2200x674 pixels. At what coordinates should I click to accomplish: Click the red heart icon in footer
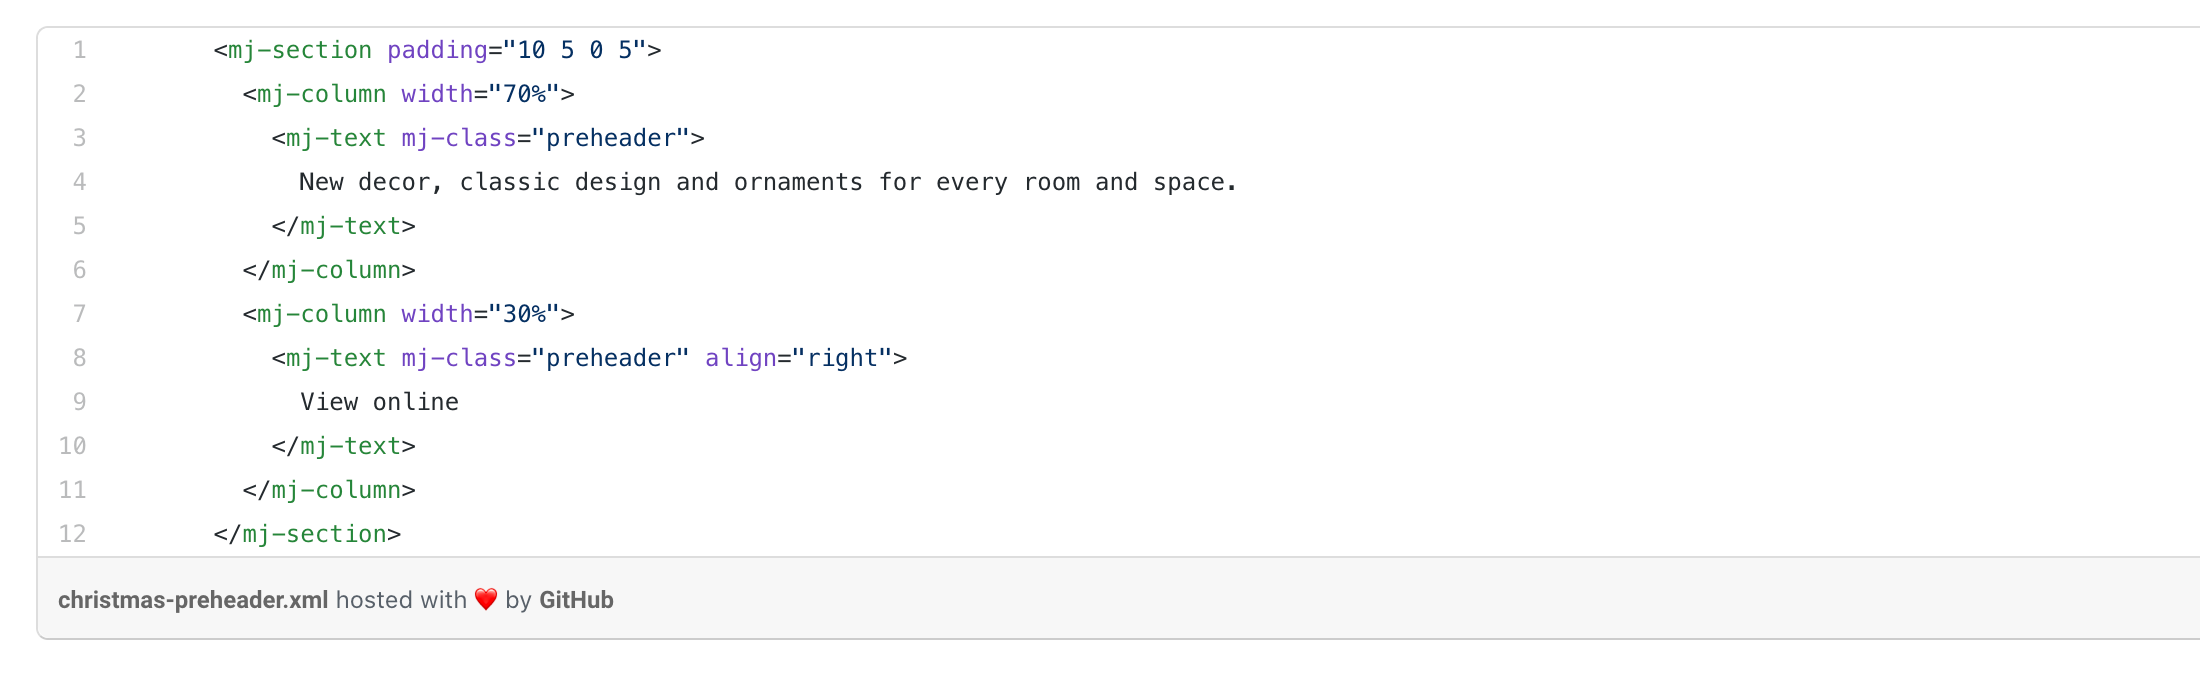(486, 600)
